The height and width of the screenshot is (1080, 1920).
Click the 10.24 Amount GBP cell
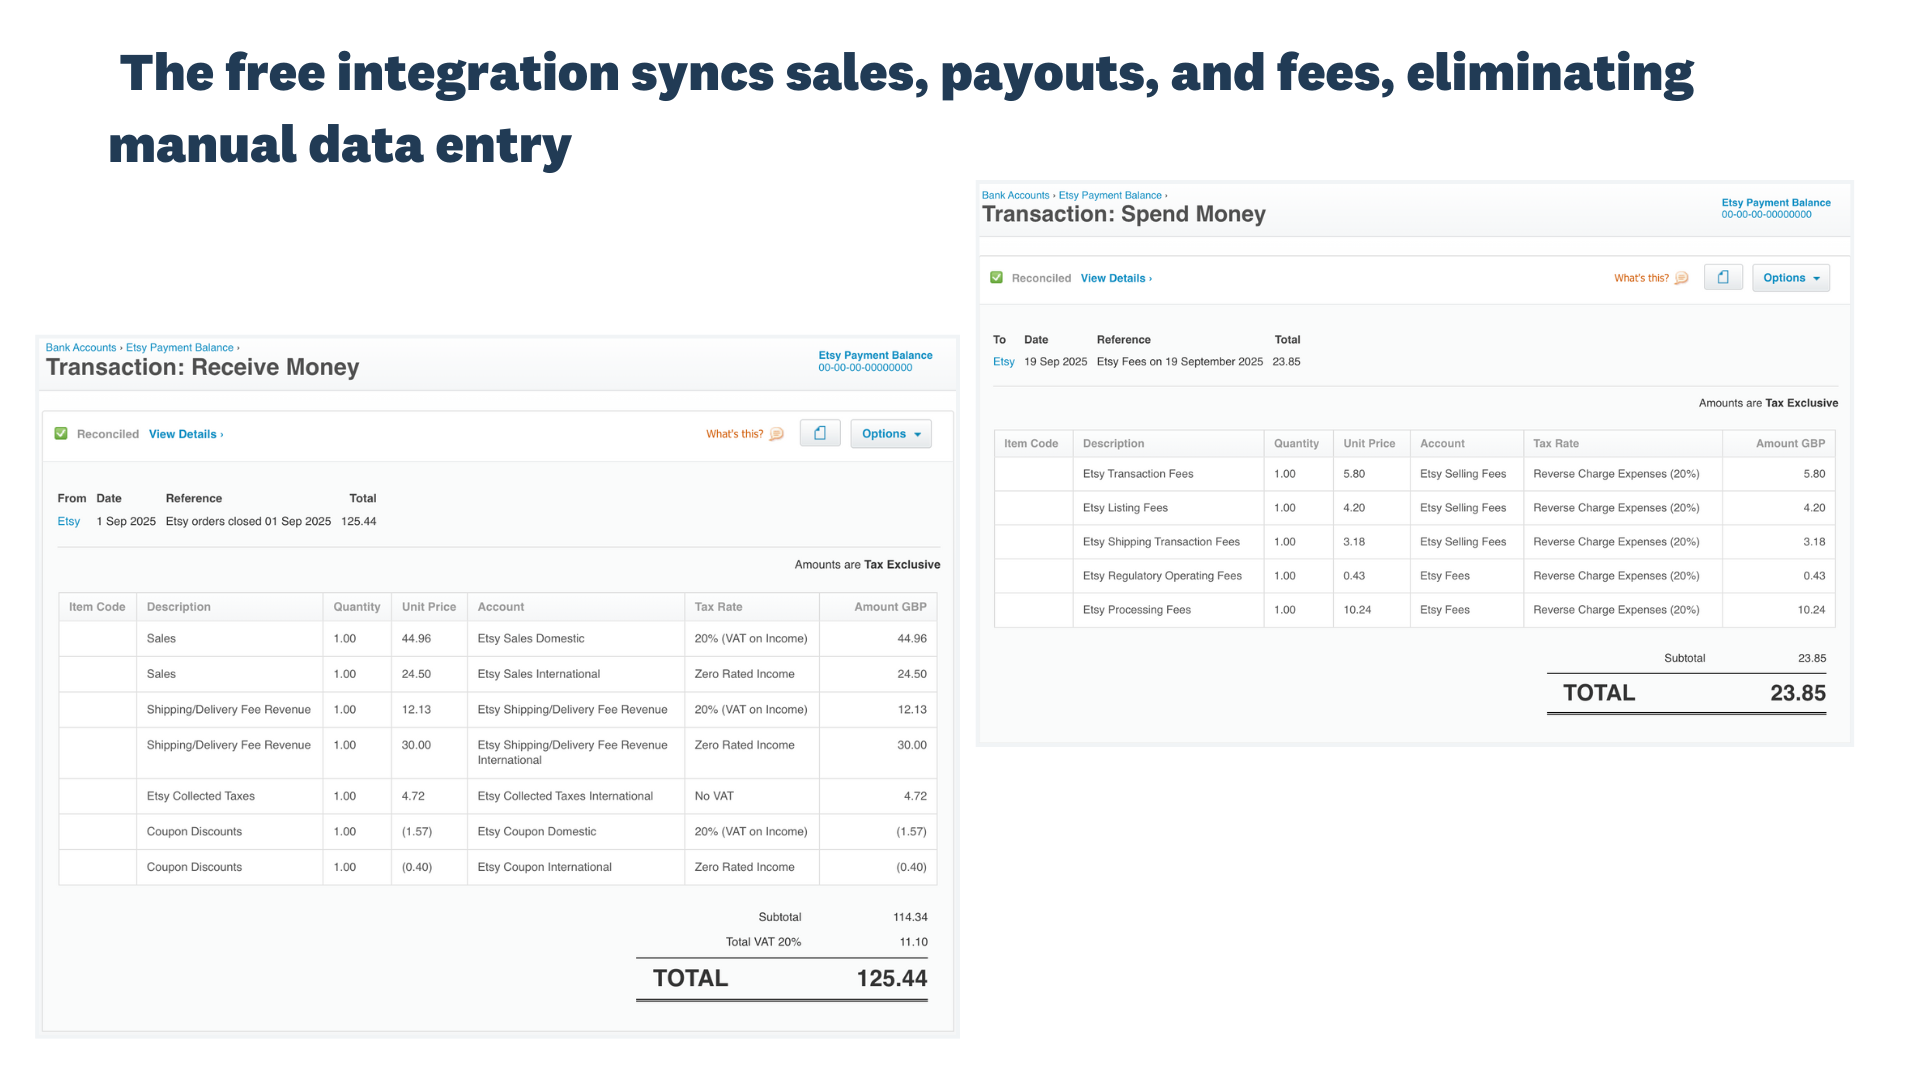pos(1779,610)
